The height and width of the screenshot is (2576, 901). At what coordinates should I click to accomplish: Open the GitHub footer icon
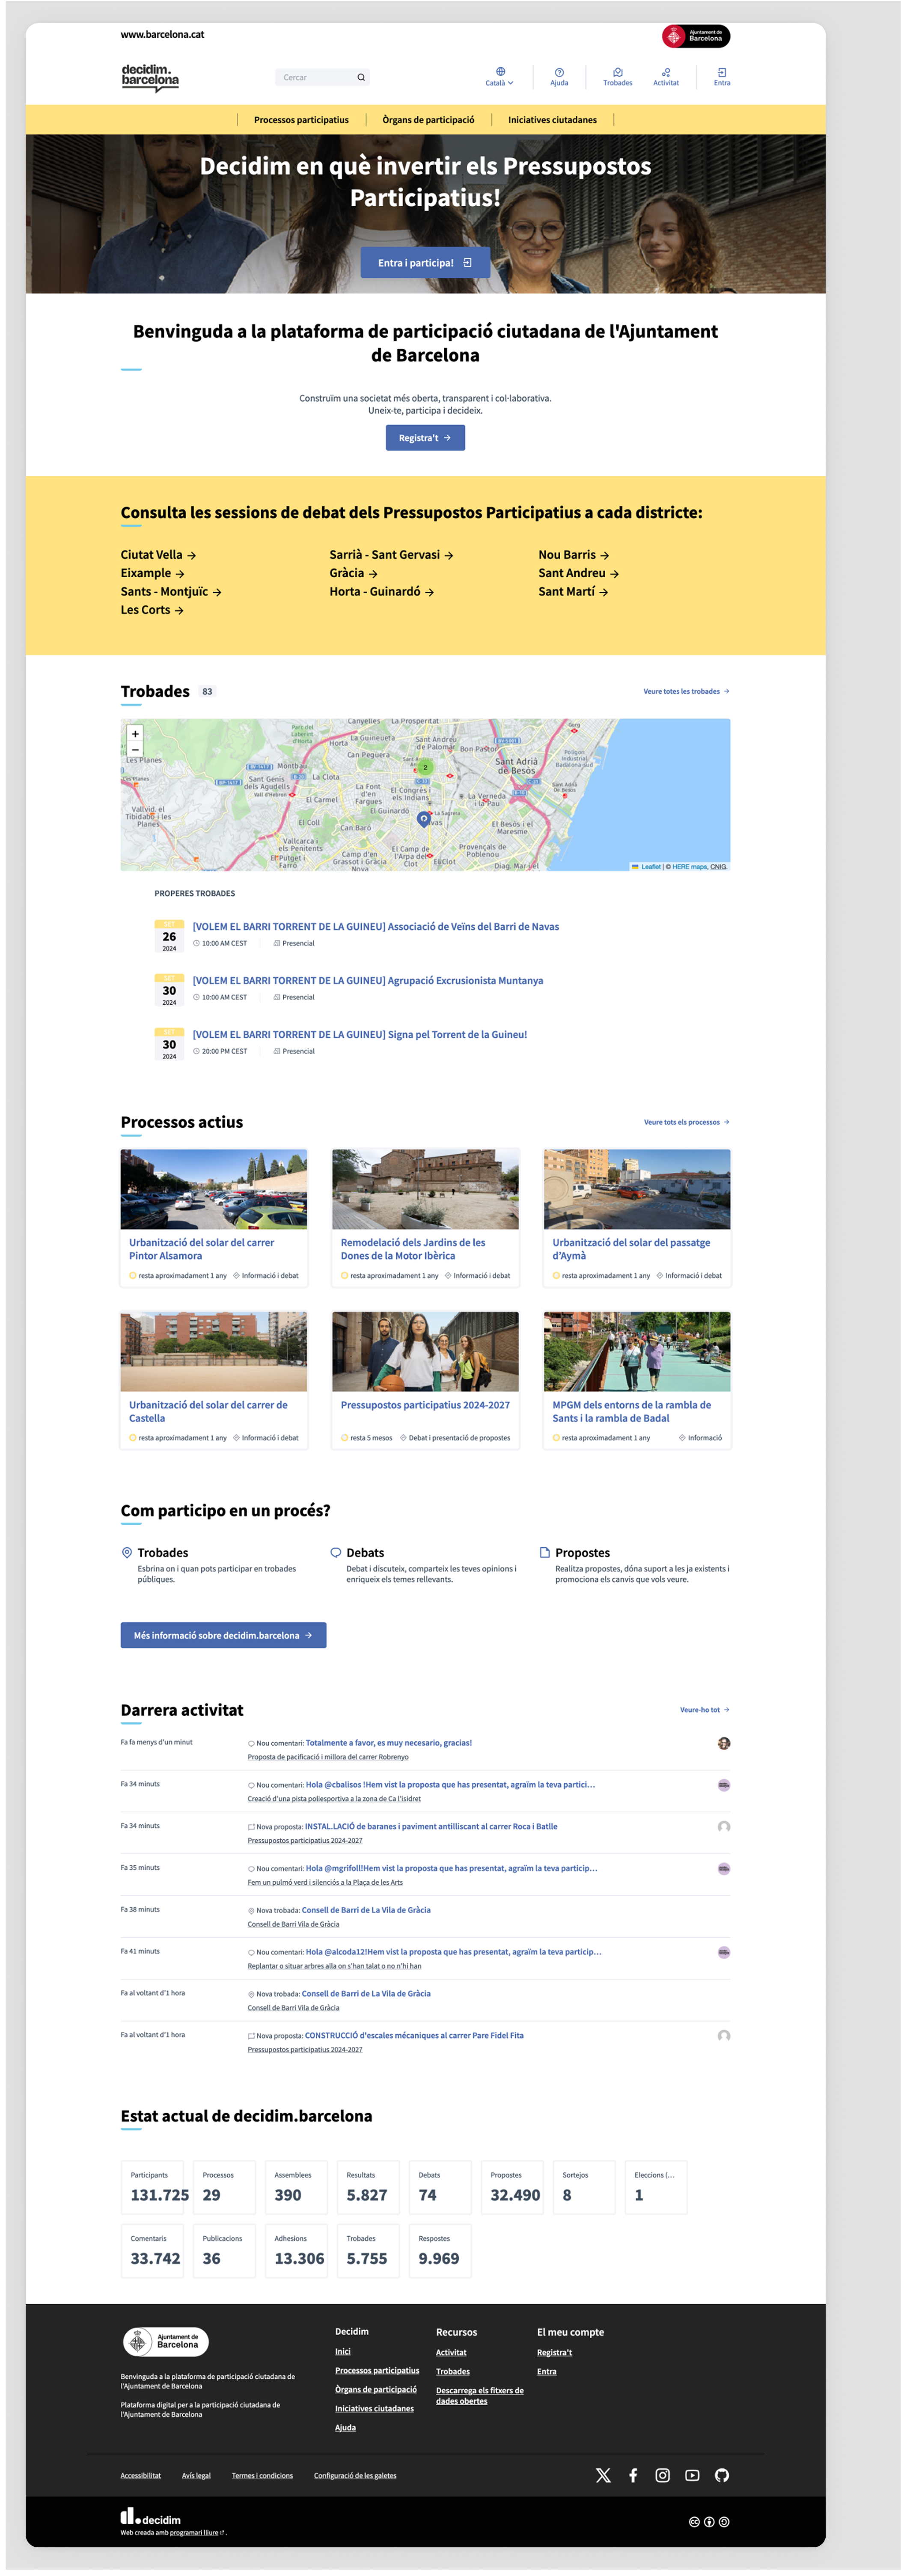pyautogui.click(x=722, y=2474)
